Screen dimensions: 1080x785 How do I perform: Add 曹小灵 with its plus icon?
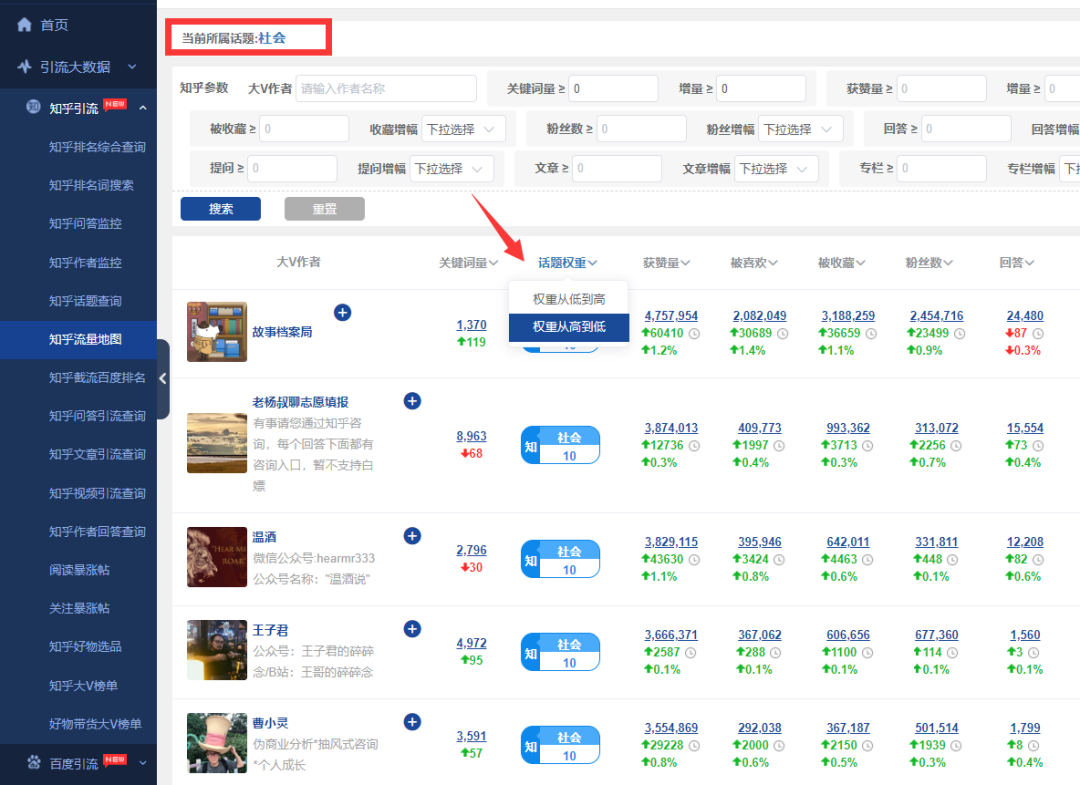(412, 722)
